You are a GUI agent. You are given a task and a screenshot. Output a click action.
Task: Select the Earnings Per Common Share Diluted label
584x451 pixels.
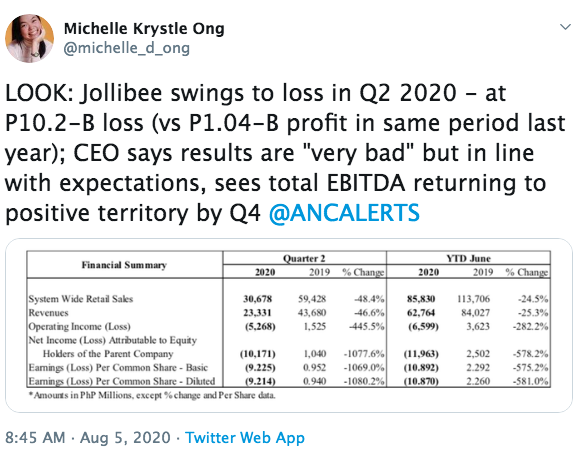point(122,381)
